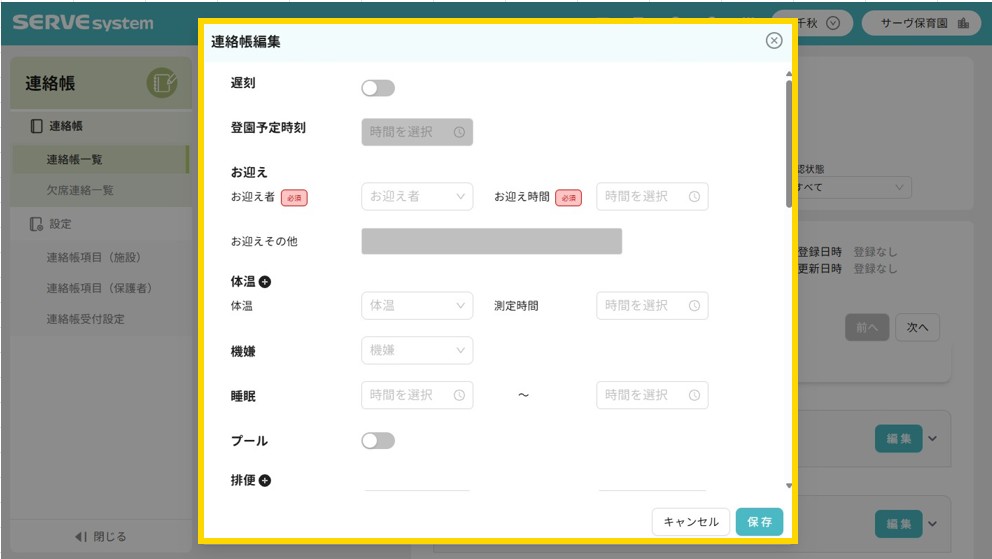Viewport: 992px width, 559px height.
Task: Open 連絡帳受付設定 in the sidebar
Action: [86, 320]
